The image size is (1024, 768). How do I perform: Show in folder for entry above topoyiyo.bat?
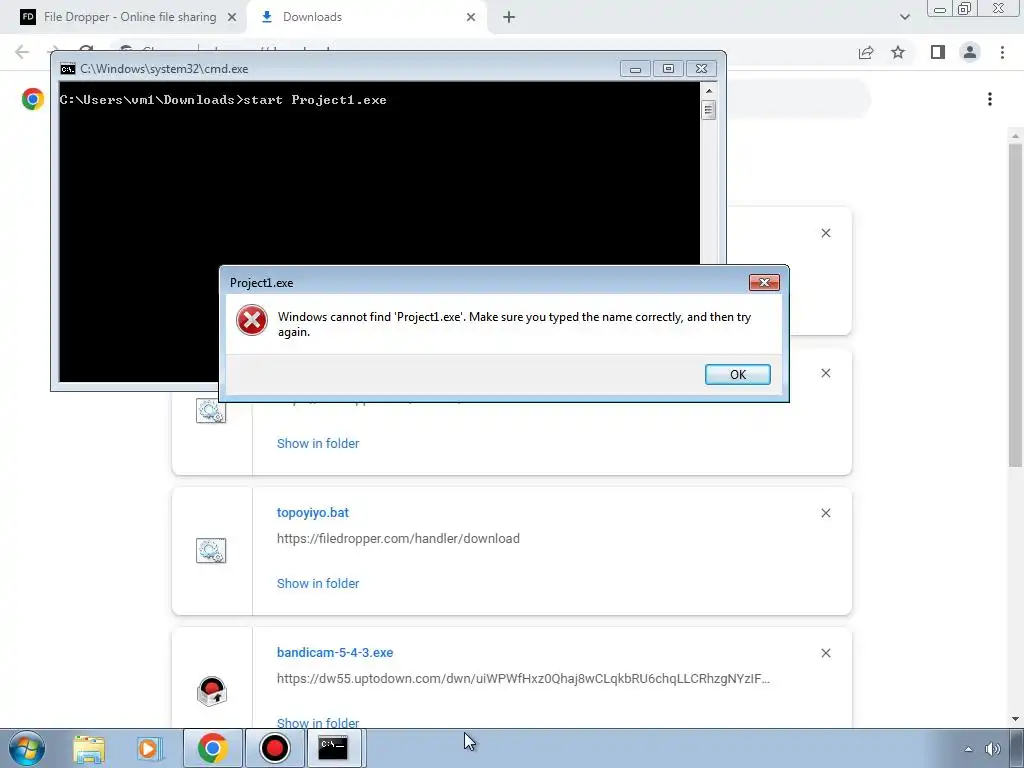(x=318, y=443)
